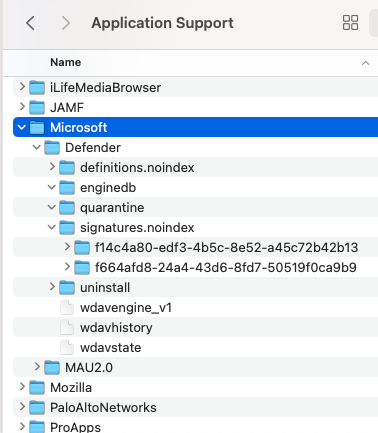Screen dimensions: 378x433
Task: Click the uninstall folder icon
Action: [x=67, y=288]
